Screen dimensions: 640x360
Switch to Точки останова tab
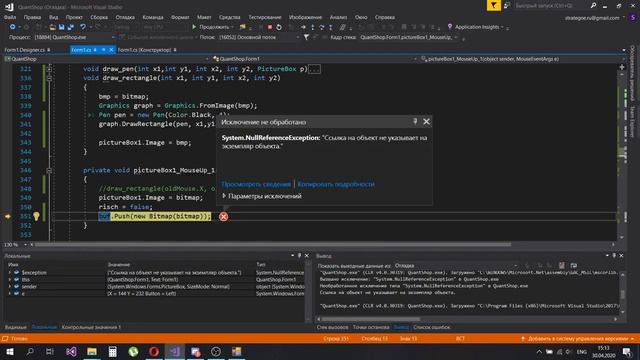coord(371,327)
